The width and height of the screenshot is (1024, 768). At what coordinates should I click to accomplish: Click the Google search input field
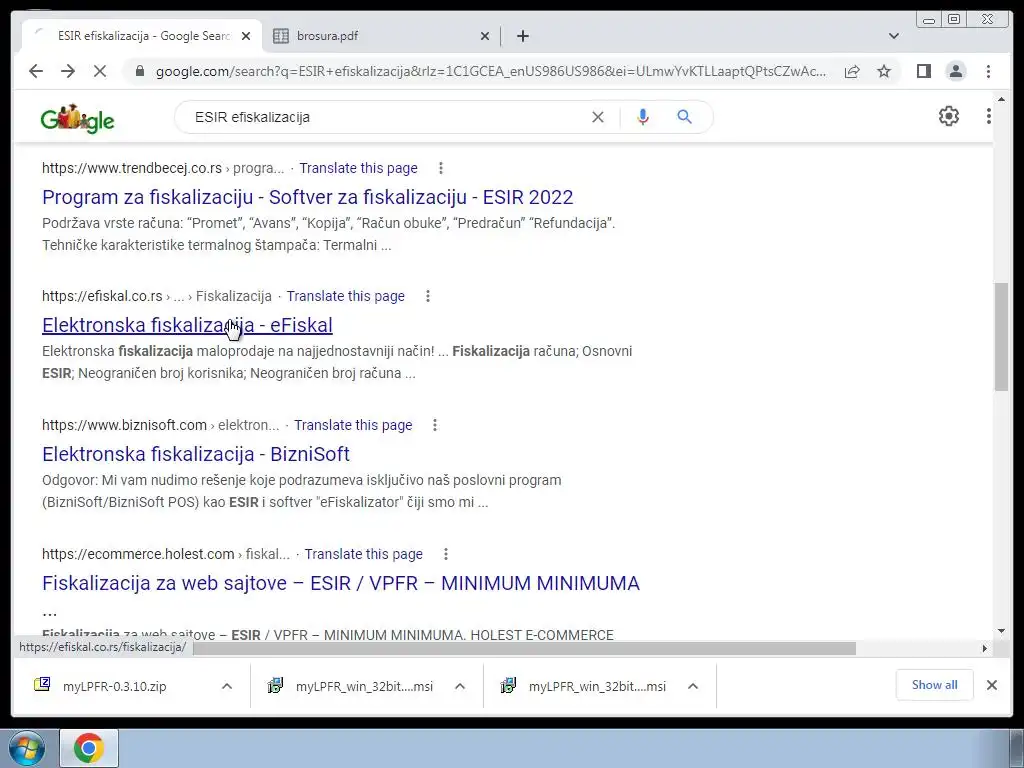pos(385,118)
